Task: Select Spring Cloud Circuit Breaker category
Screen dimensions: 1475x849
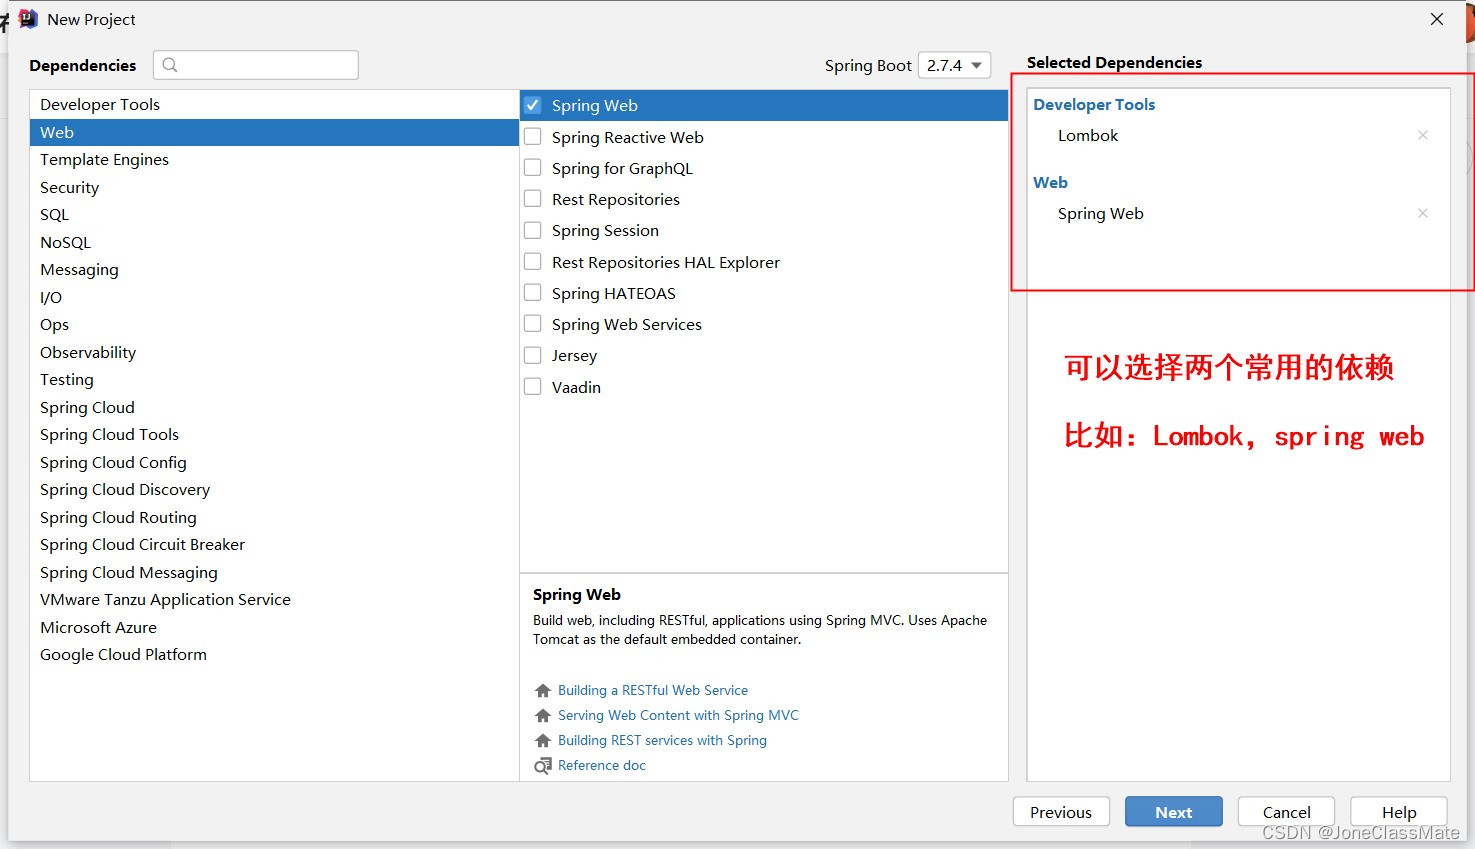Action: (x=274, y=544)
